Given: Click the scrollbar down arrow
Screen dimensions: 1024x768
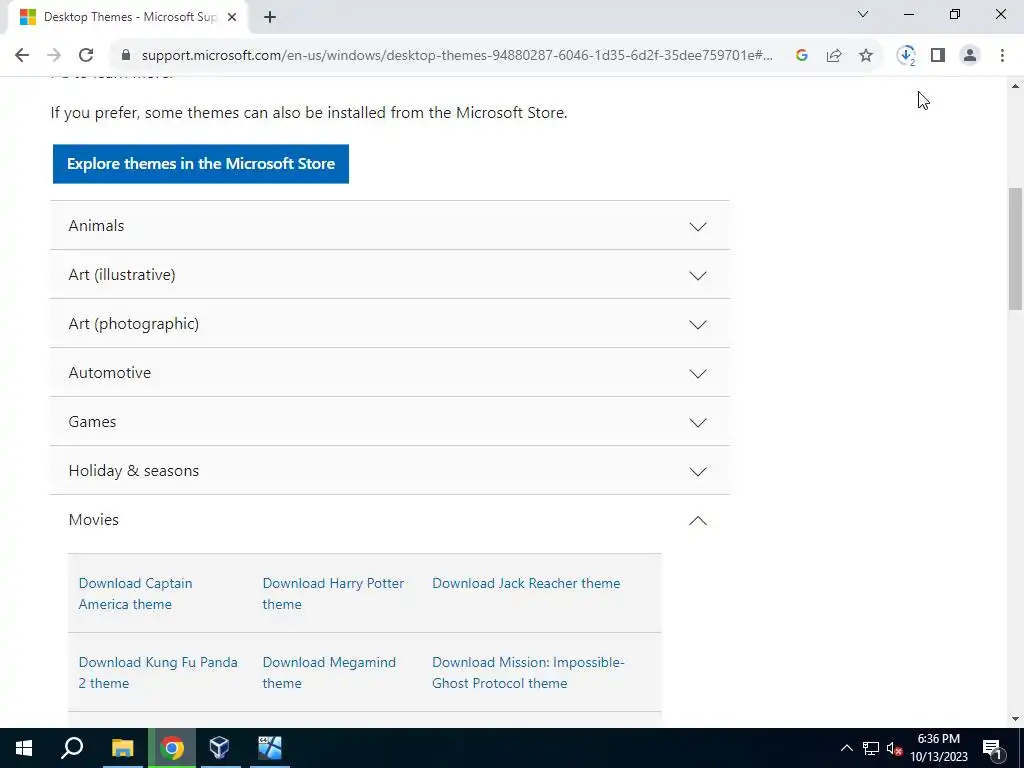Looking at the screenshot, I should 1015,719.
